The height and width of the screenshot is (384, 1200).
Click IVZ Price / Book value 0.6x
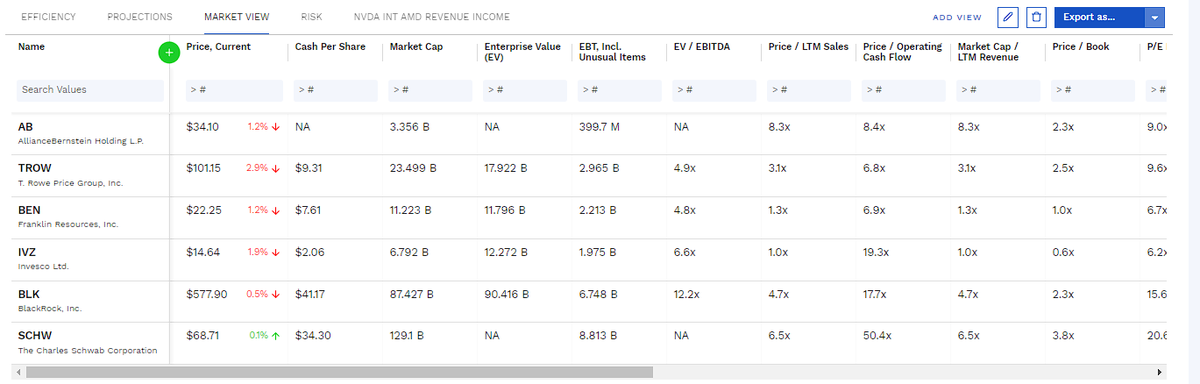pos(1063,253)
